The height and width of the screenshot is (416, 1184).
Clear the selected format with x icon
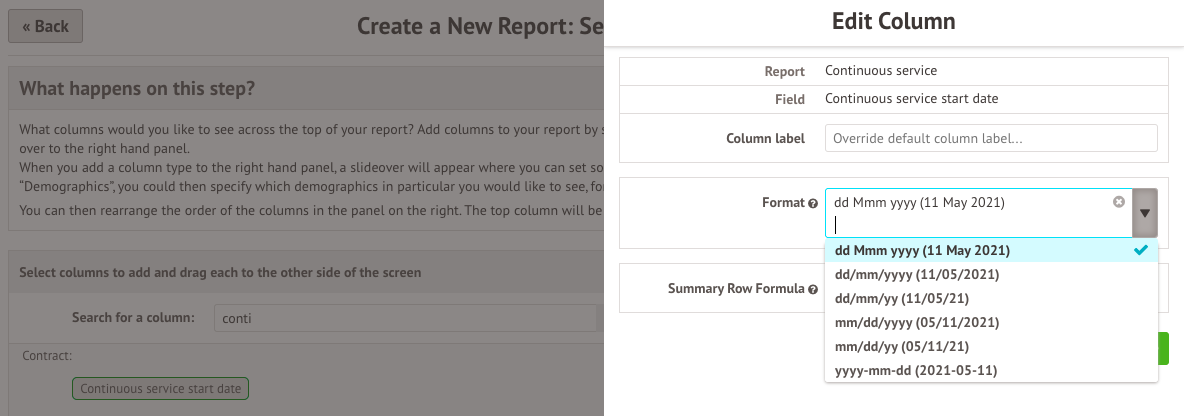pyautogui.click(x=1119, y=202)
